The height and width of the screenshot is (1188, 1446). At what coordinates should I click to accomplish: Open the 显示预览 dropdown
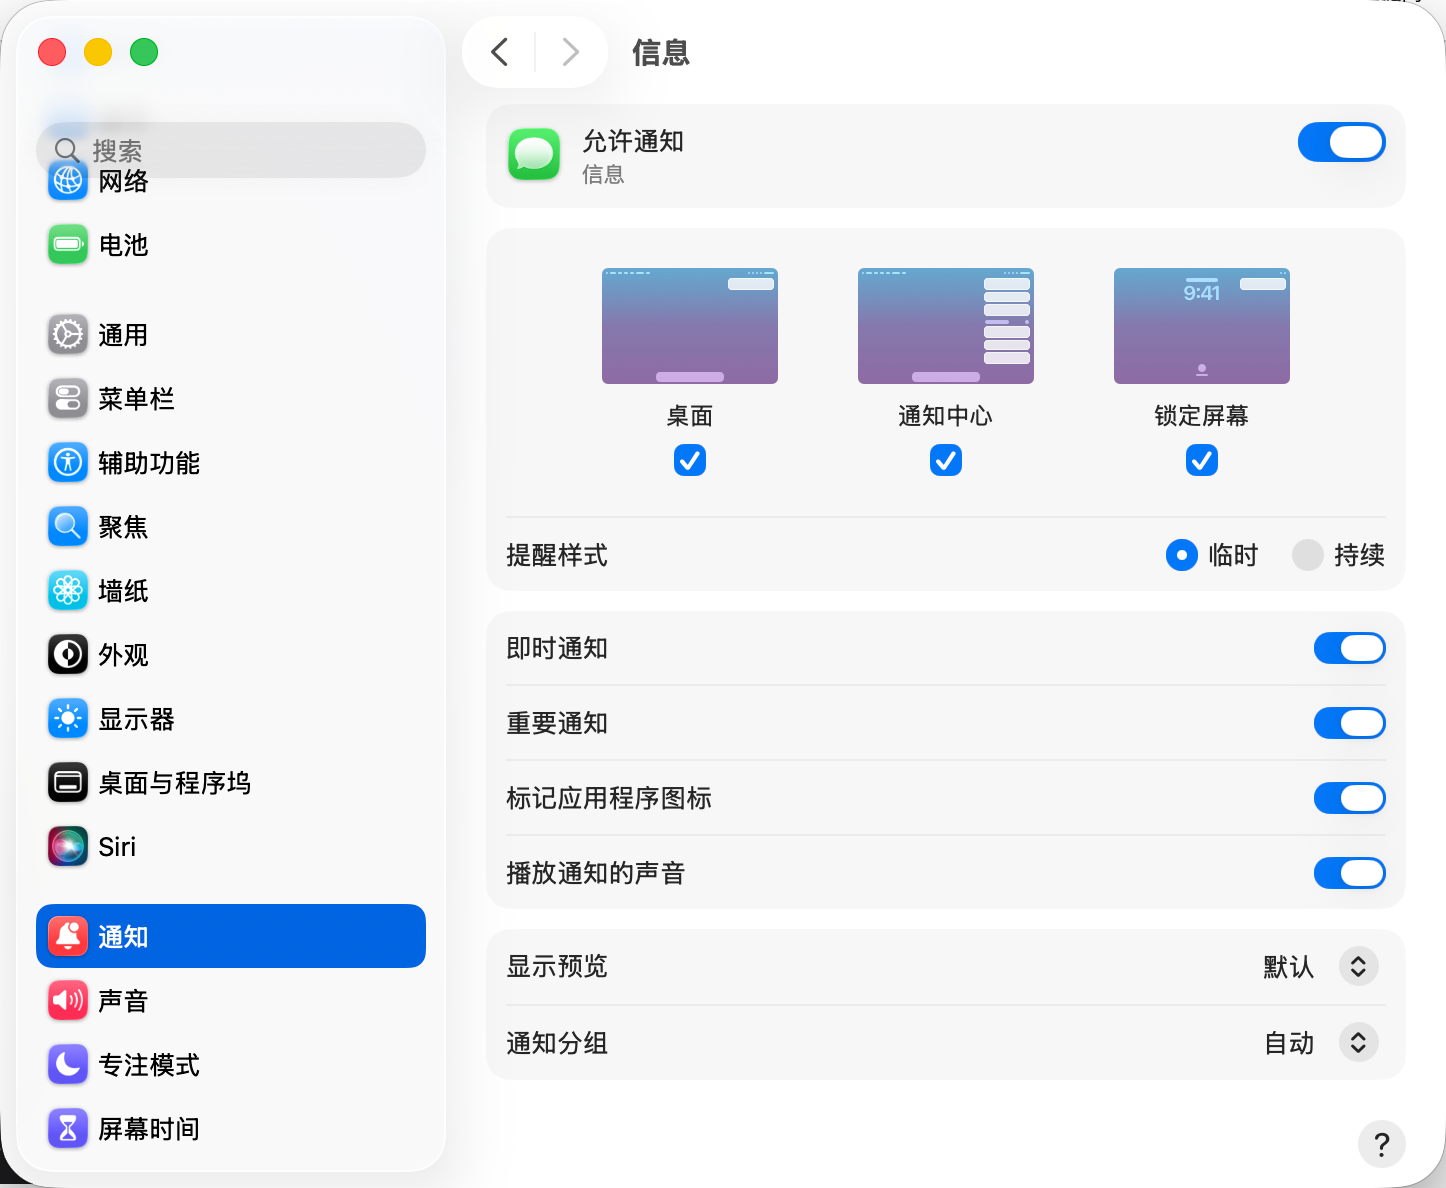click(1358, 967)
